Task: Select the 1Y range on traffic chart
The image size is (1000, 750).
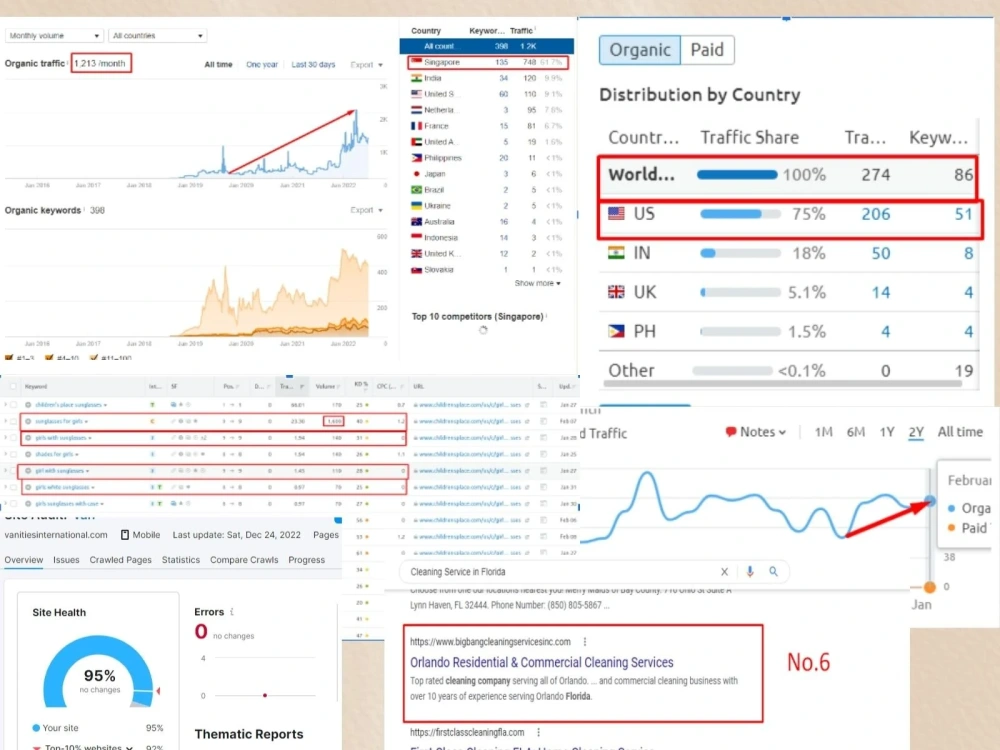Action: tap(887, 432)
